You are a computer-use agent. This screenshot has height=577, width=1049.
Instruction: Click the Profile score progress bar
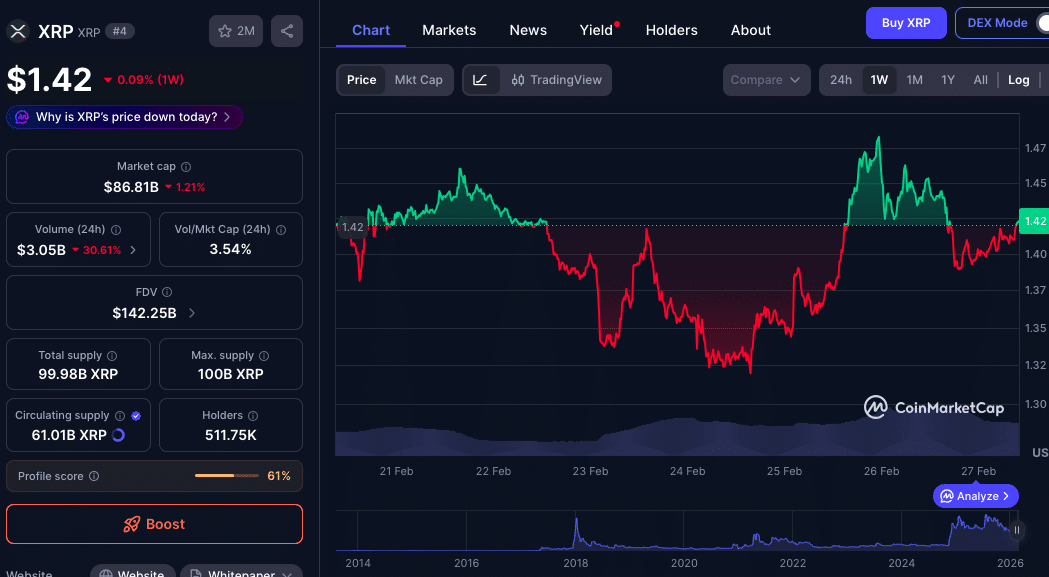(x=227, y=476)
